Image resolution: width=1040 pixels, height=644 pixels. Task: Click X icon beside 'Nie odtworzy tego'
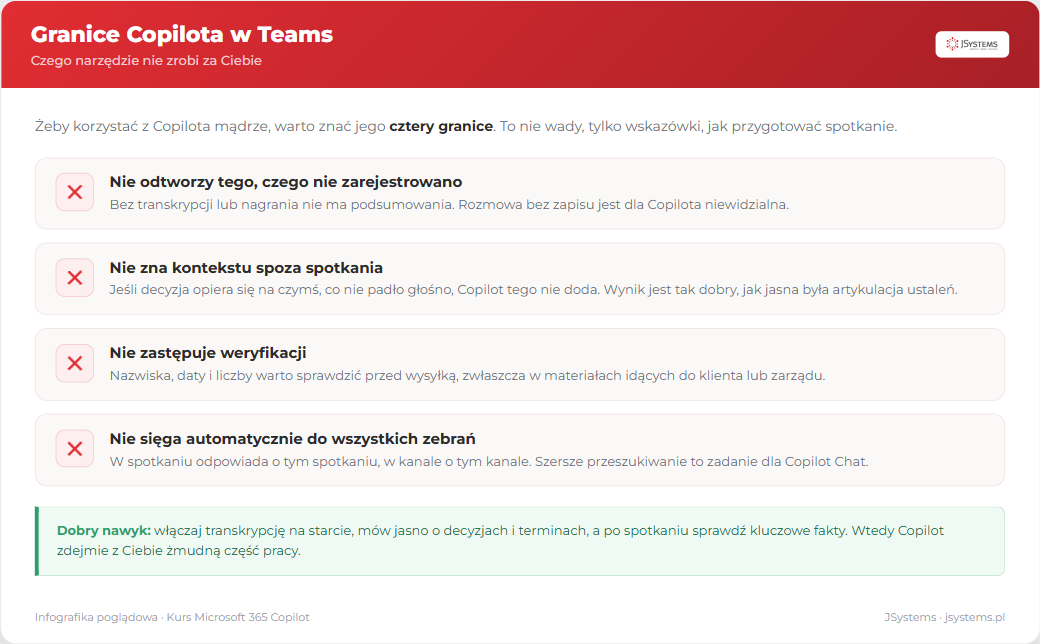point(75,192)
